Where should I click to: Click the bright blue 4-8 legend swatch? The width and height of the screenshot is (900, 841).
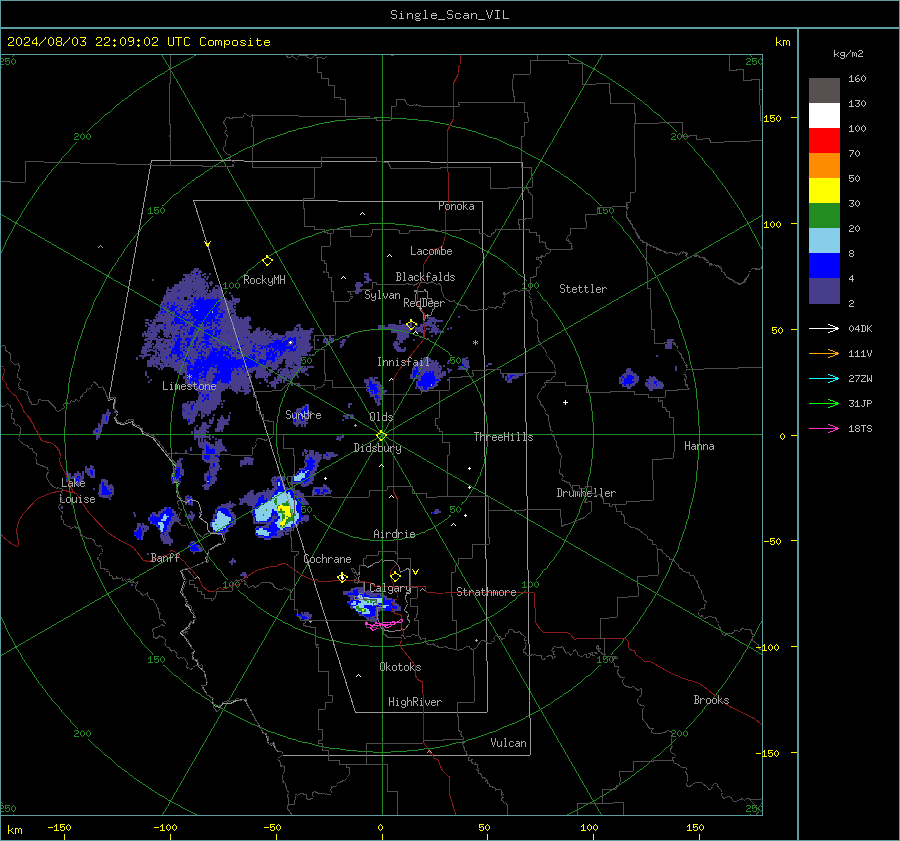(x=824, y=266)
